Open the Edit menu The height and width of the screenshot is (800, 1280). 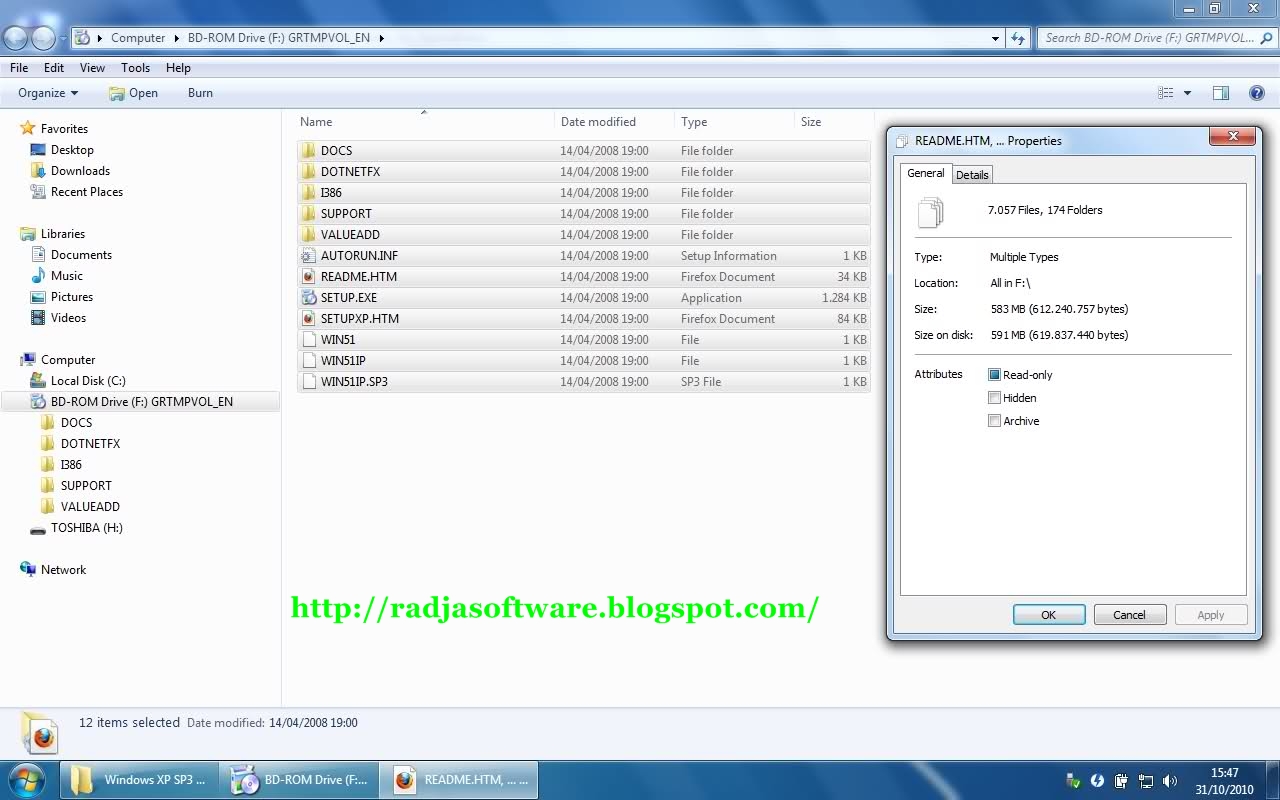[x=54, y=68]
